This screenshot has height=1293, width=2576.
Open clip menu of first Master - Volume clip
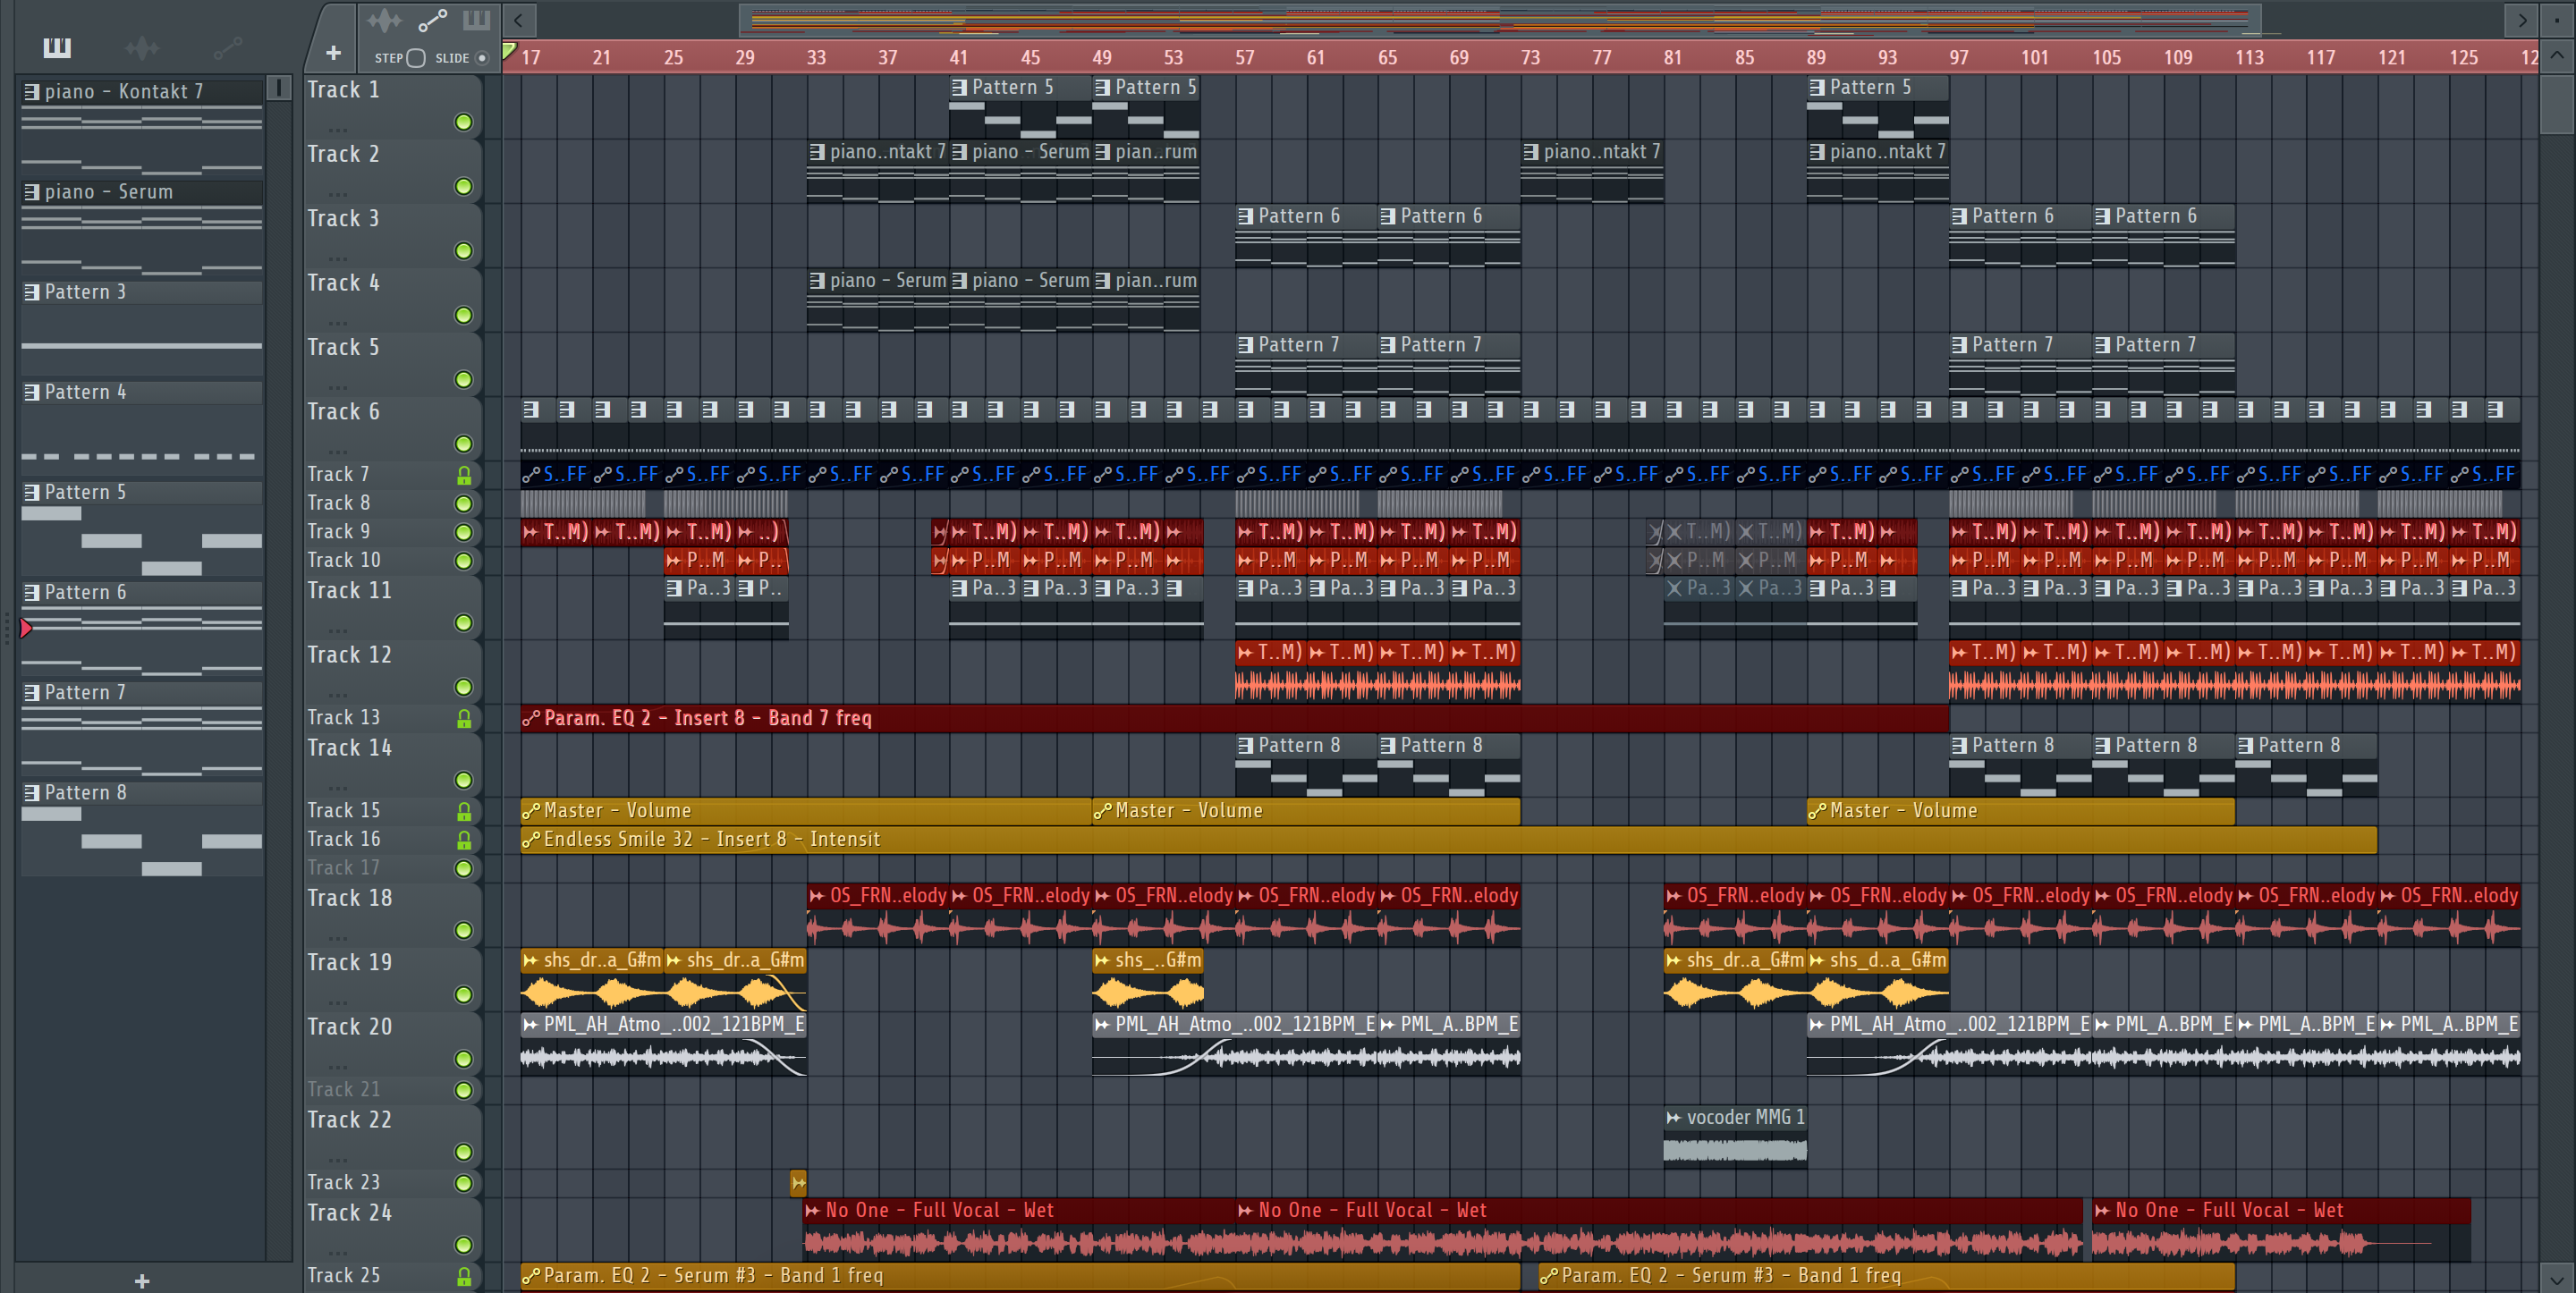(531, 811)
